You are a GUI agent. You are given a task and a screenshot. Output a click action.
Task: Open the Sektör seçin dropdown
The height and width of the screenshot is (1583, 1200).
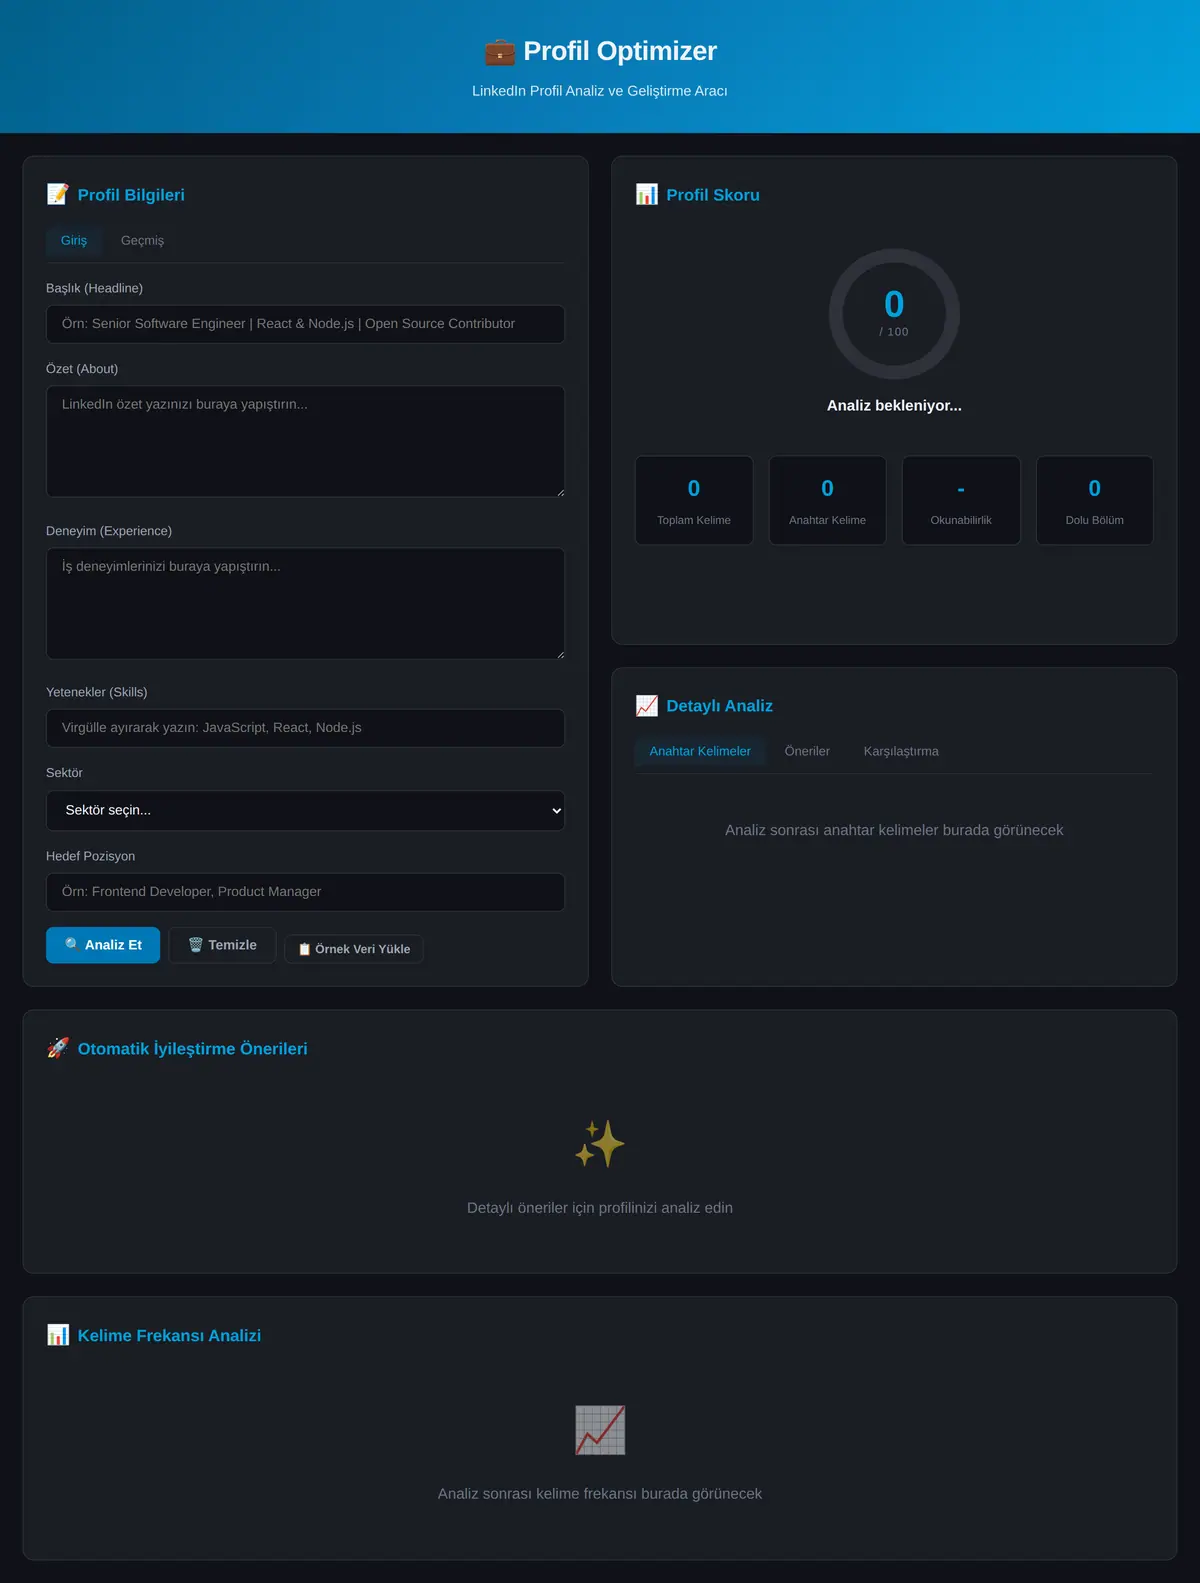tap(305, 810)
